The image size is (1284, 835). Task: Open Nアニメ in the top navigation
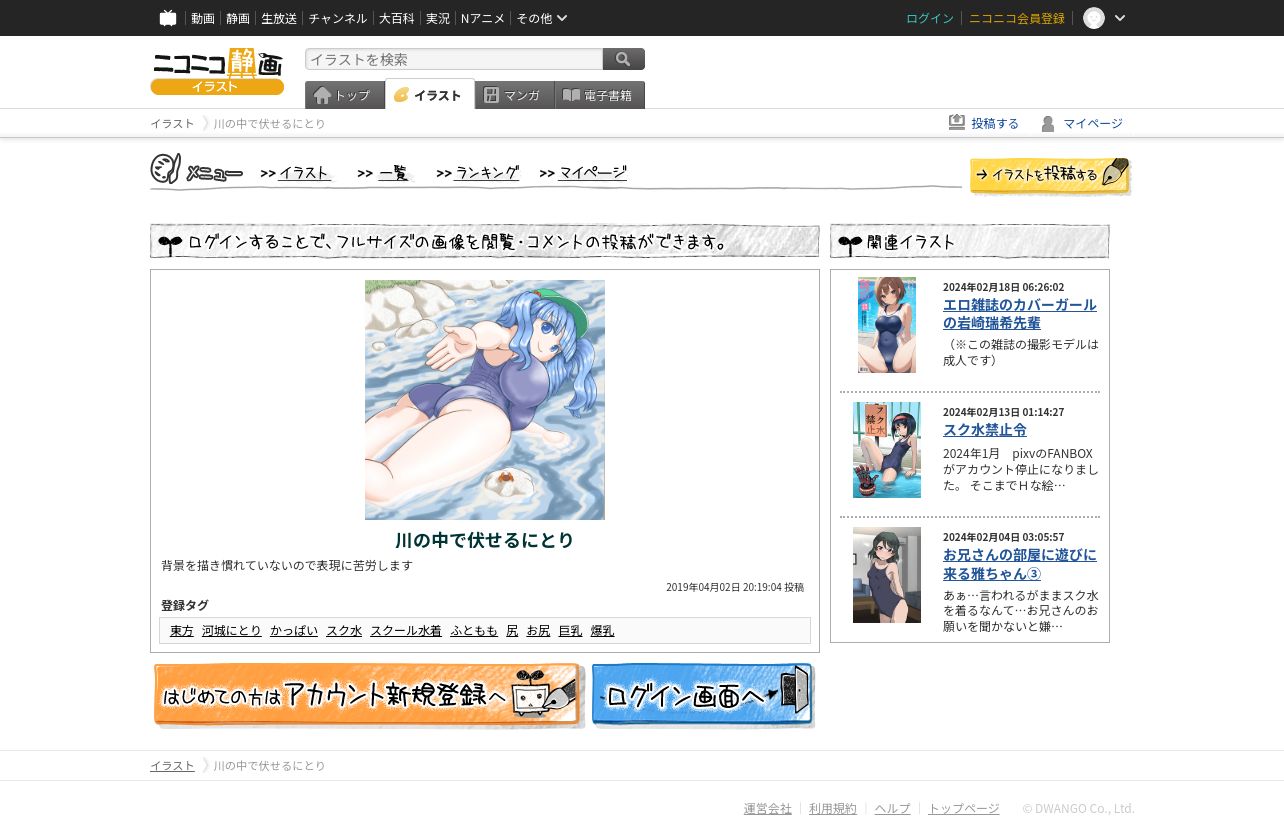483,18
